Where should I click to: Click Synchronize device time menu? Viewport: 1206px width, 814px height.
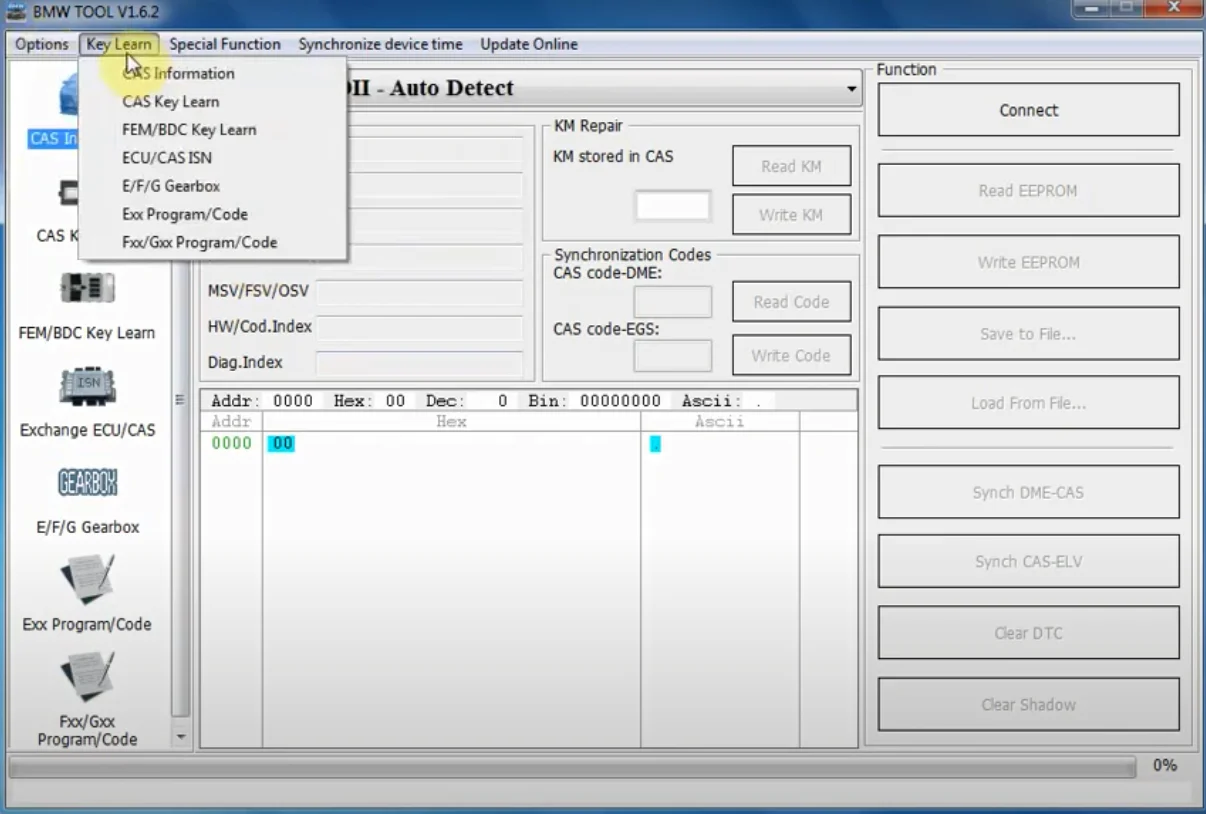(x=380, y=44)
